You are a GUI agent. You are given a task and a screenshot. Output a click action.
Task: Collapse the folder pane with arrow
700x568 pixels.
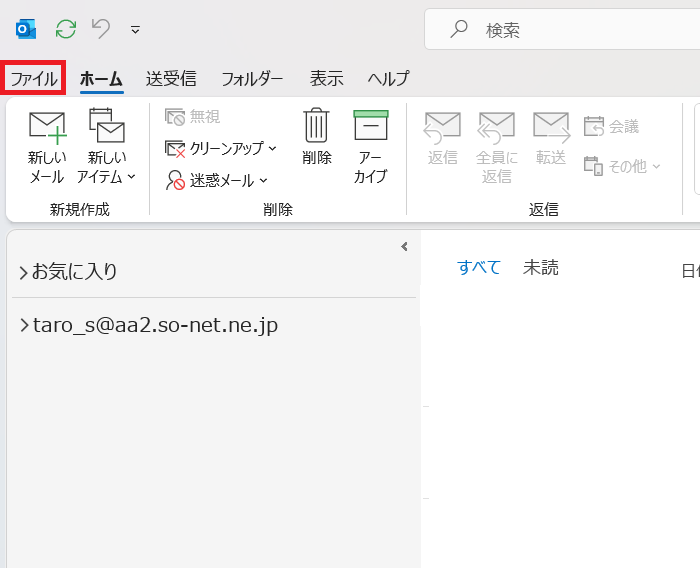[404, 246]
